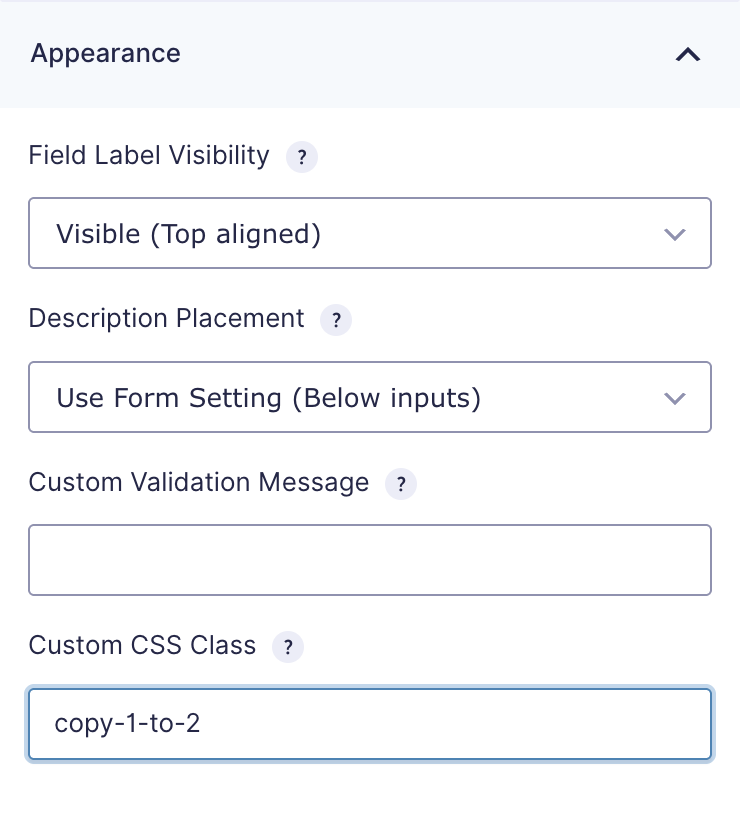
Task: Collapse the Appearance section with the chevron
Action: 688,55
